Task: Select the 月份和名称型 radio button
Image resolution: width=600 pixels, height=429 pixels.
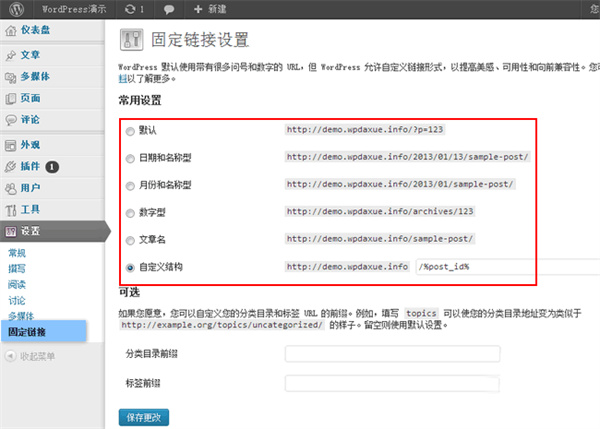Action: [130, 186]
